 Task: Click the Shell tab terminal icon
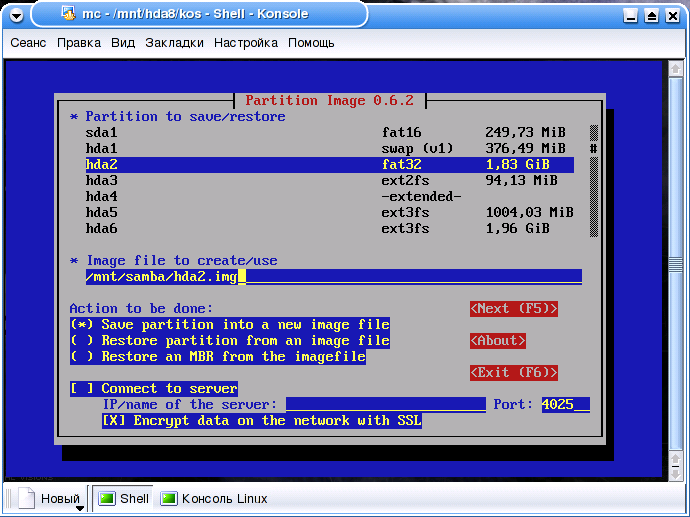tap(107, 499)
